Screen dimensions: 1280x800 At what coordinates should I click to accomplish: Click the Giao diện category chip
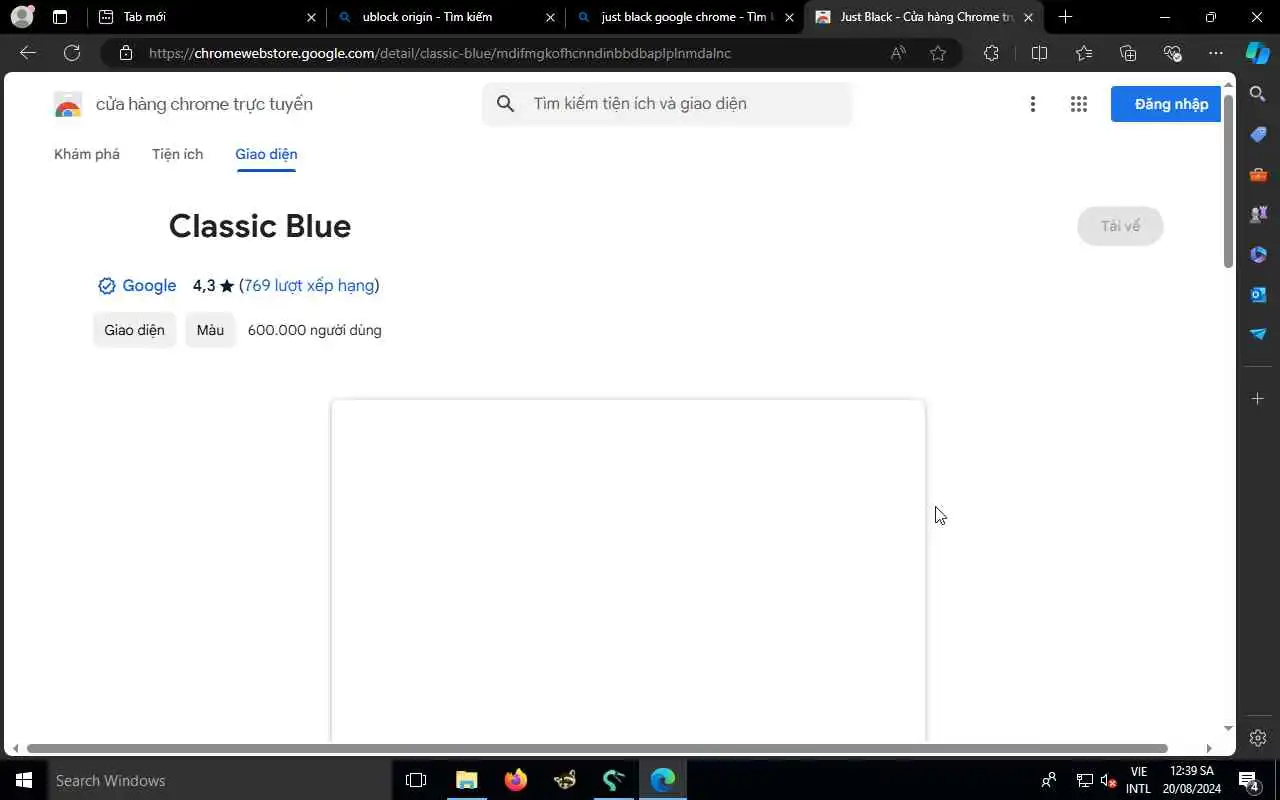[x=134, y=330]
